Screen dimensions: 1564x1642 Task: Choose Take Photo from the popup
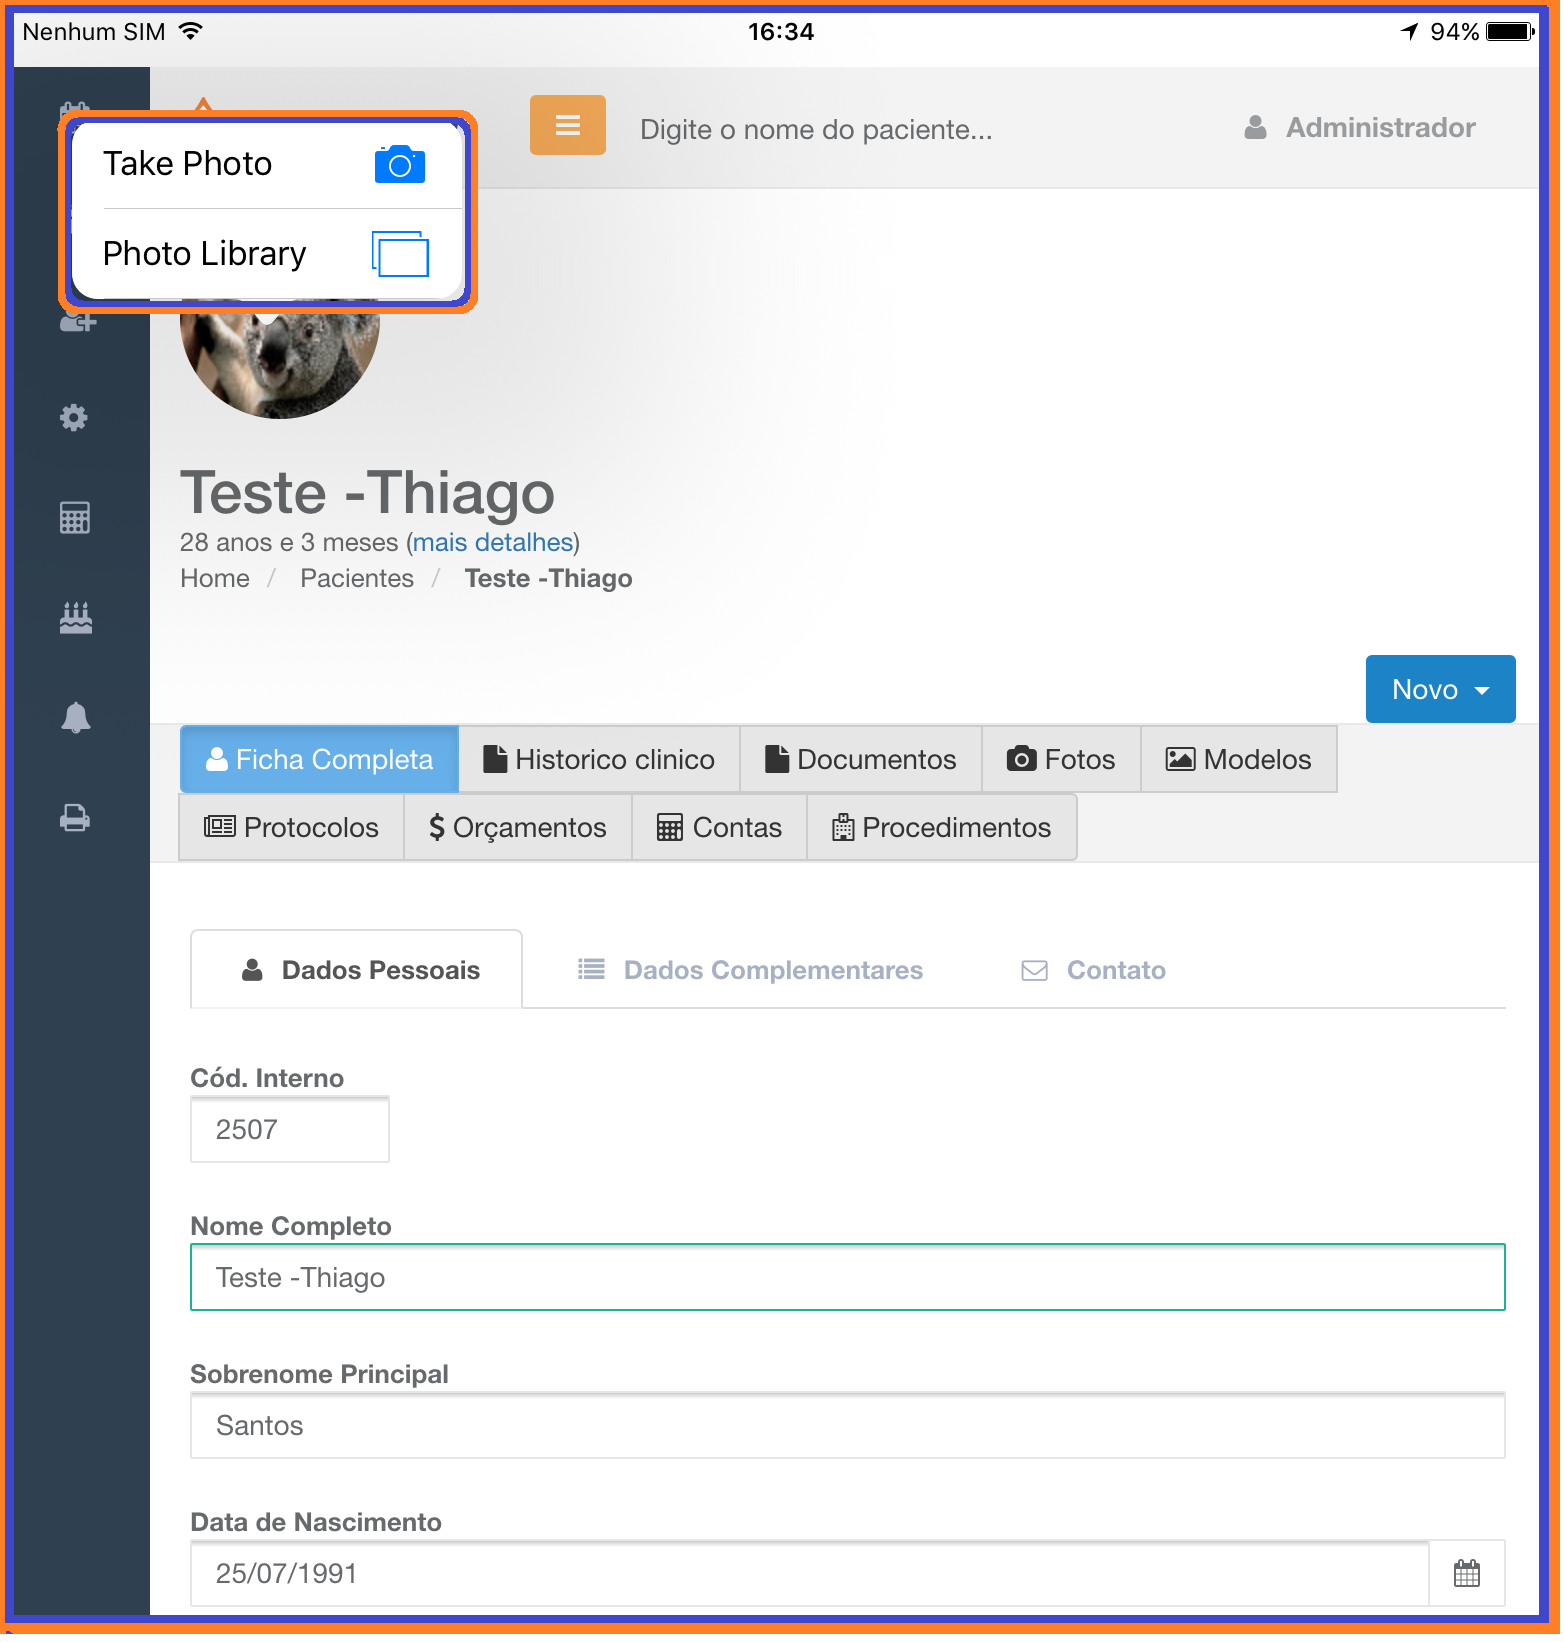tap(266, 164)
